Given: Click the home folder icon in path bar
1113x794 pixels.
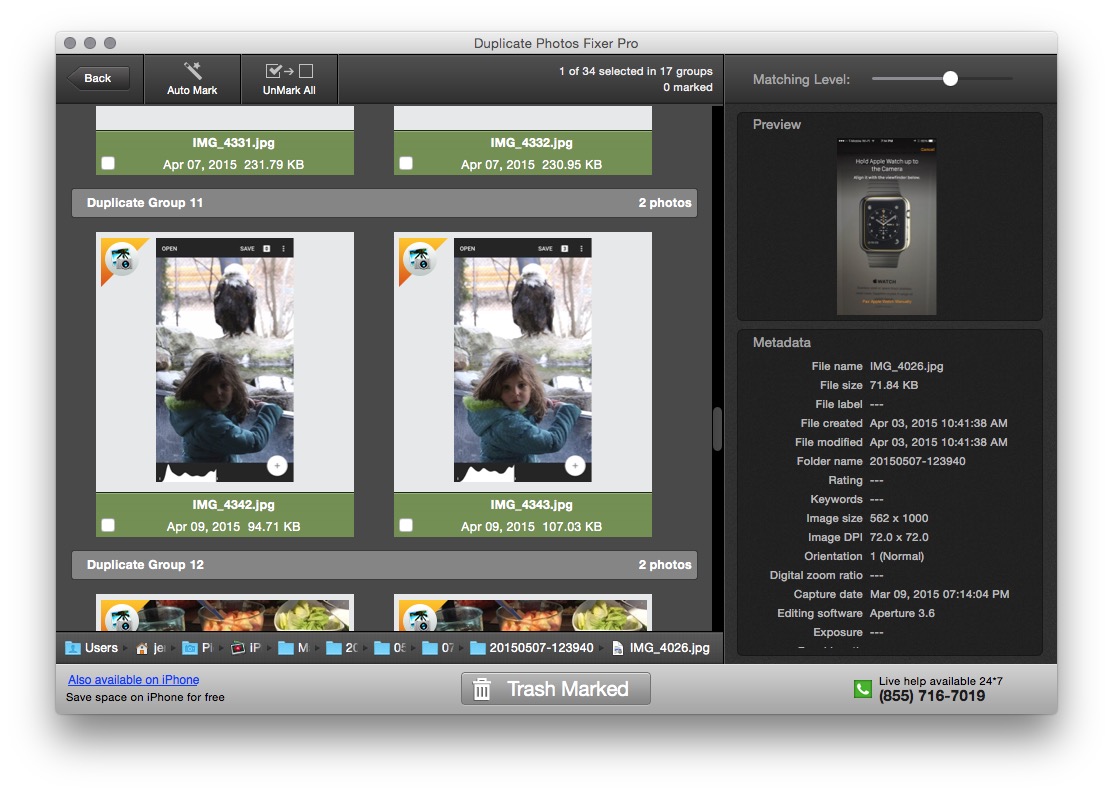Looking at the screenshot, I should click(142, 648).
